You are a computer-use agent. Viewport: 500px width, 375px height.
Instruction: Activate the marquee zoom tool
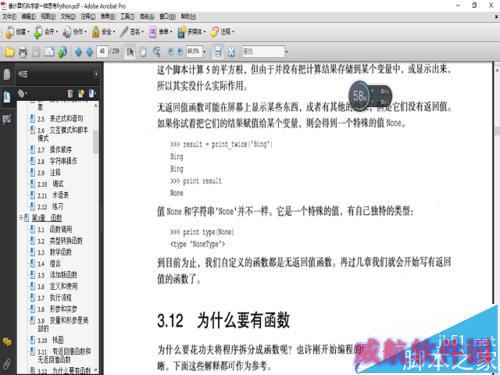point(156,52)
